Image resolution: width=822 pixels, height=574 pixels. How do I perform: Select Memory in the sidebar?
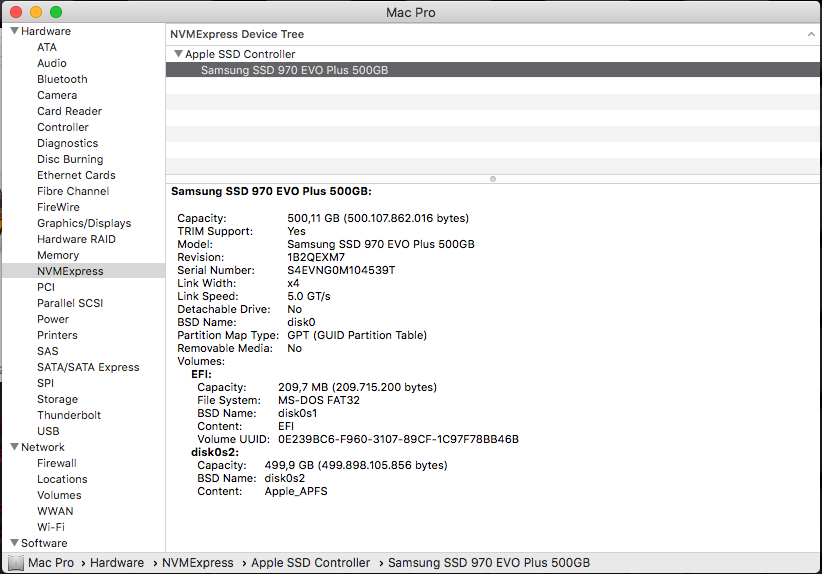pyautogui.click(x=58, y=255)
